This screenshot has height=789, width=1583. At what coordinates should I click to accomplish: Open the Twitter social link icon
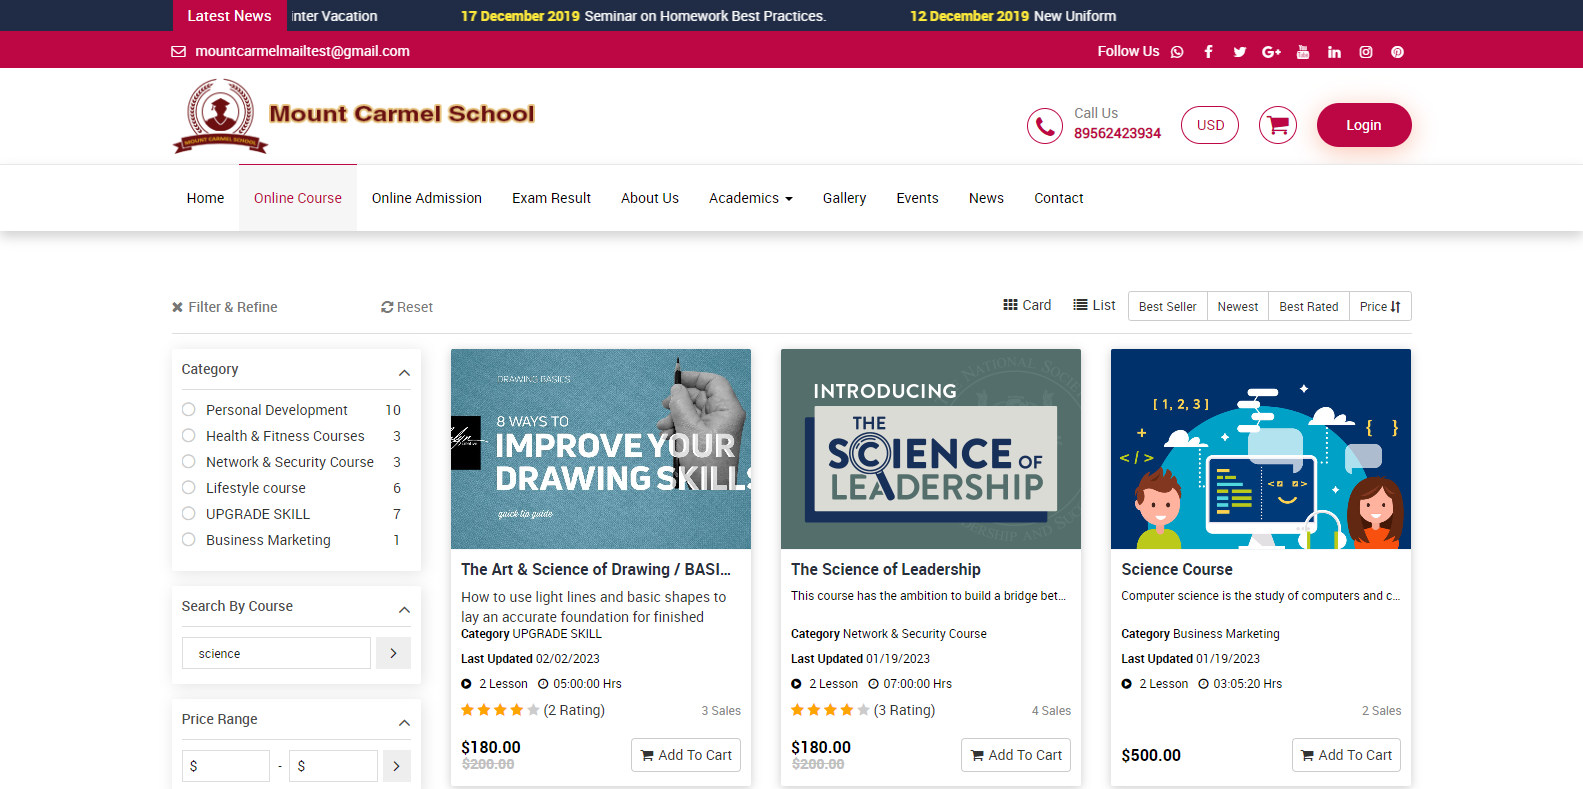coord(1239,52)
